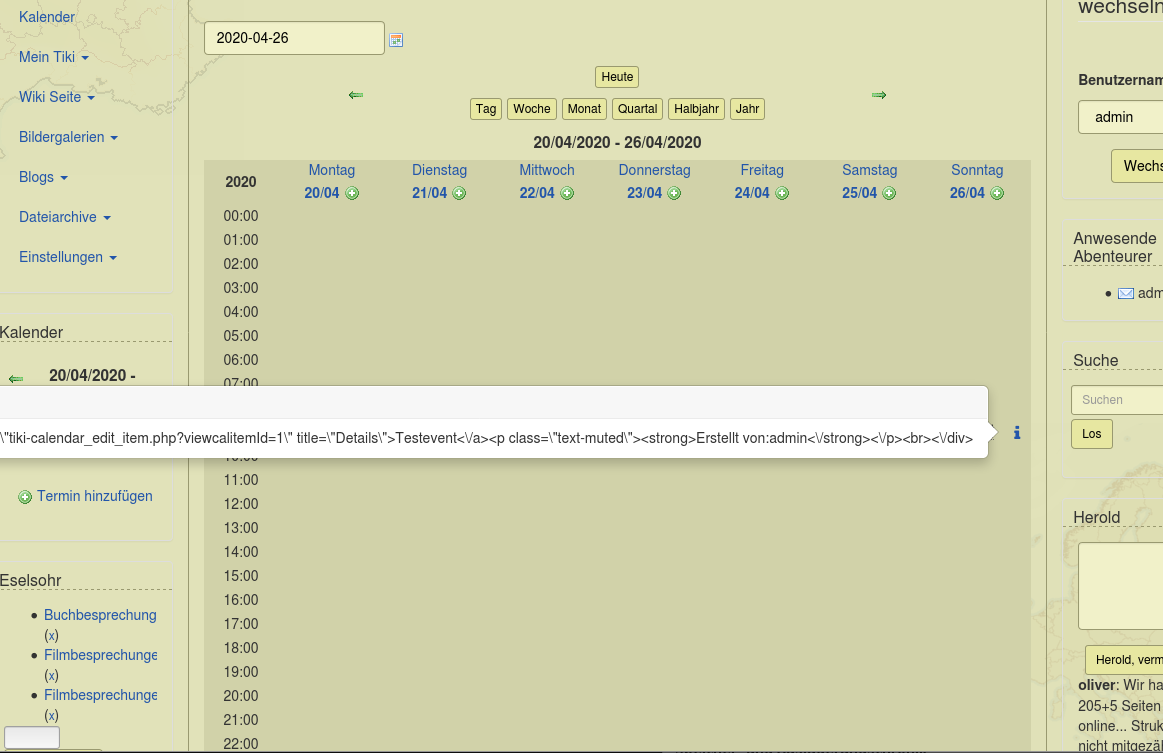This screenshot has height=753, width=1163.
Task: Expand the Bildergalerien menu
Action: click(68, 137)
